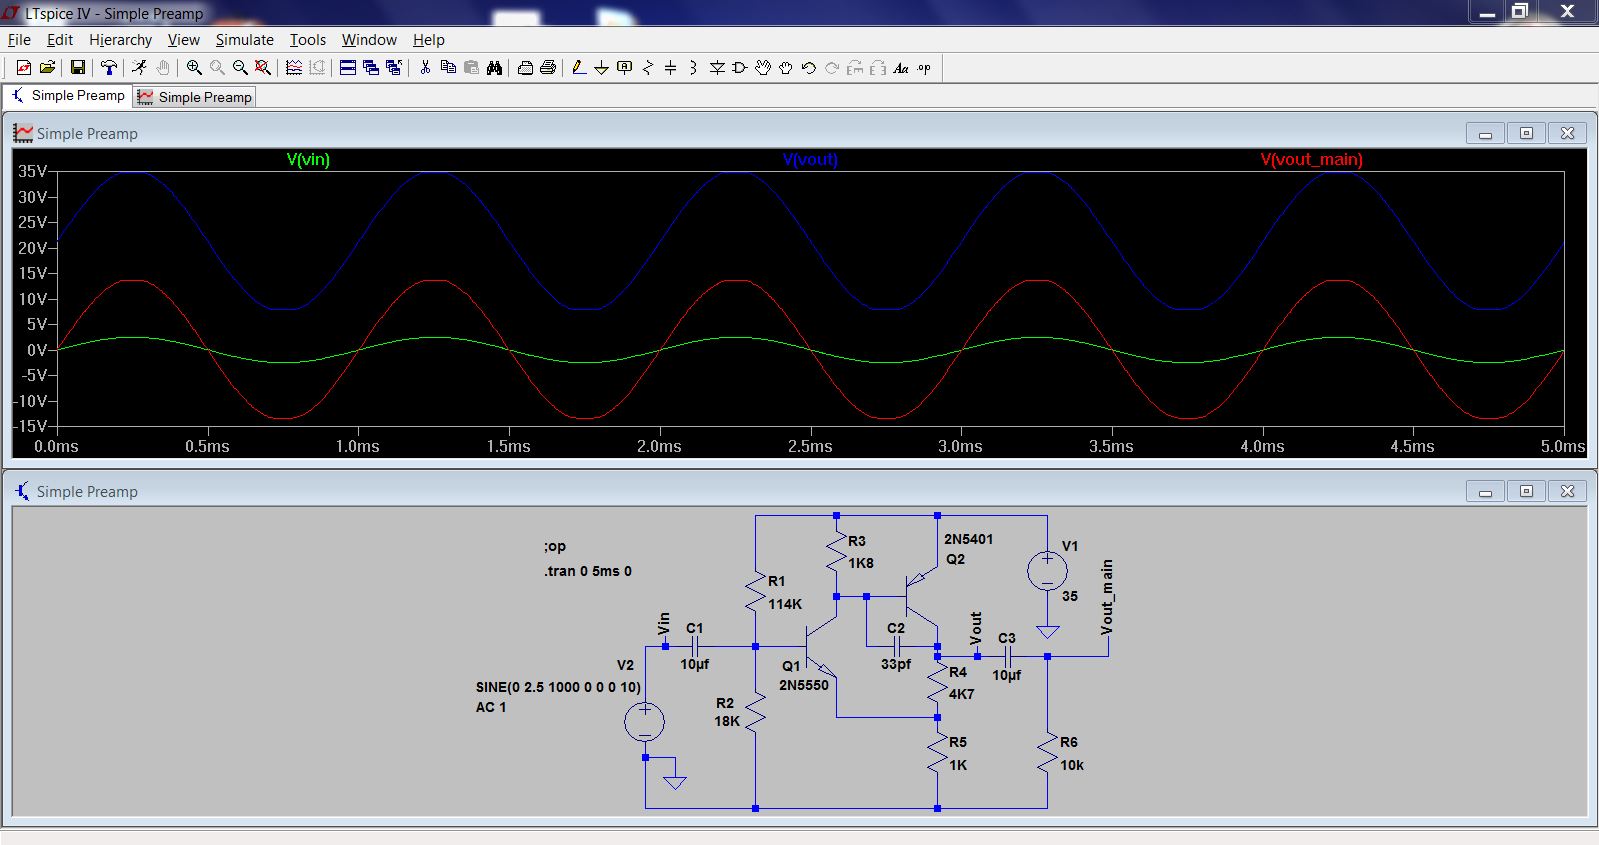The width and height of the screenshot is (1599, 845).
Task: Select the Draw Wire pencil tool
Action: (x=578, y=67)
